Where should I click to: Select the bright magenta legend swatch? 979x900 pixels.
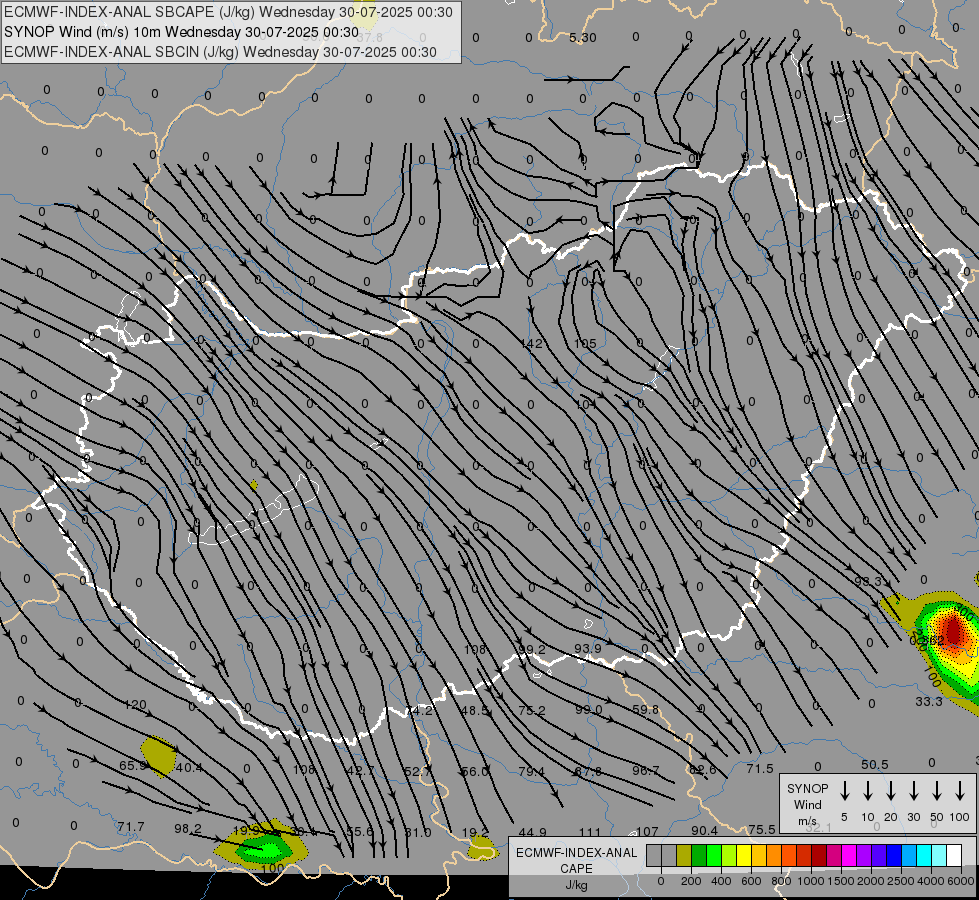[849, 855]
